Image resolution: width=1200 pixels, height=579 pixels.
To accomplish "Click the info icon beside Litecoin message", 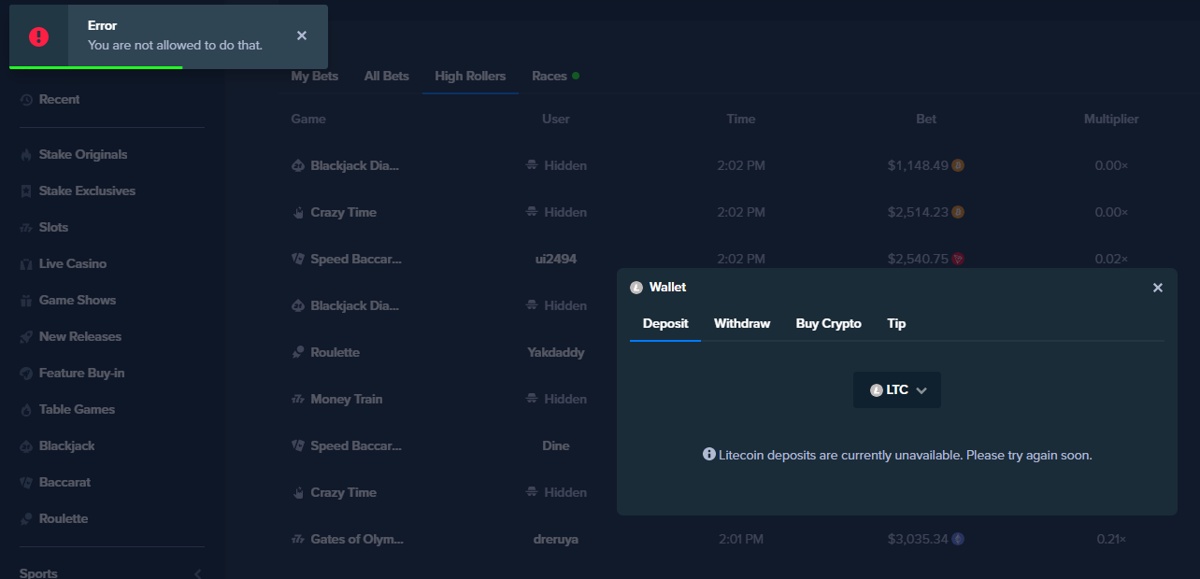I will pos(709,454).
